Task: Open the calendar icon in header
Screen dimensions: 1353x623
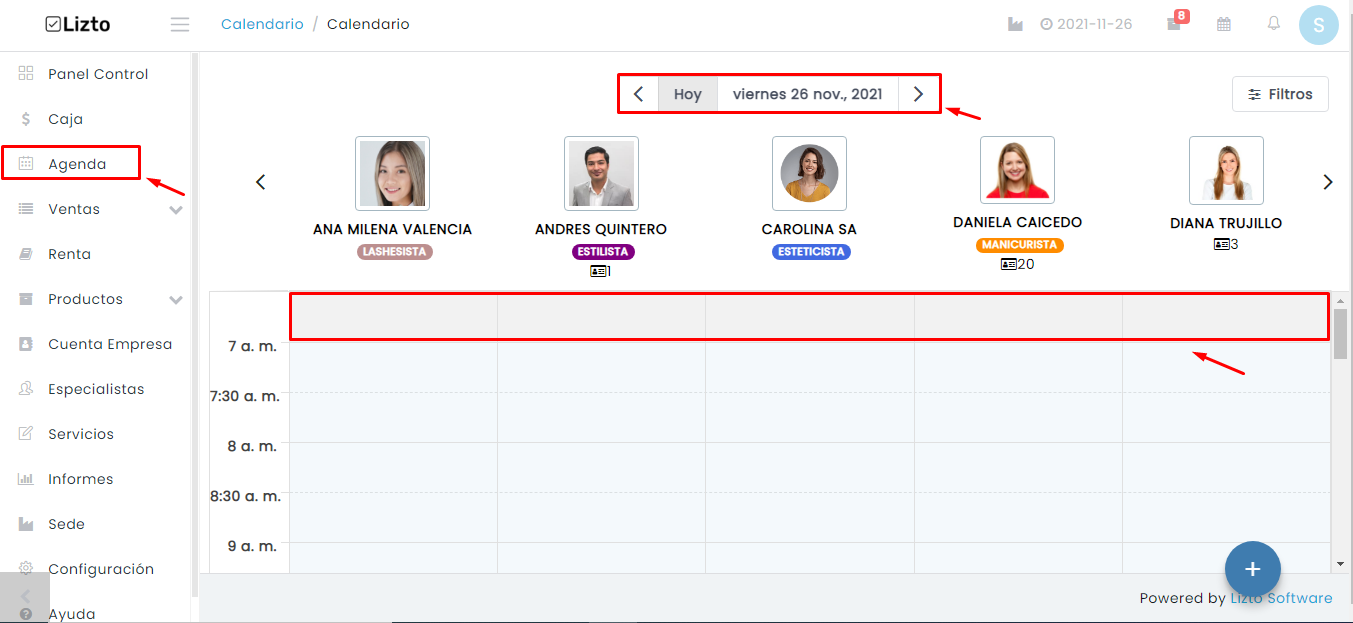Action: coord(1223,24)
